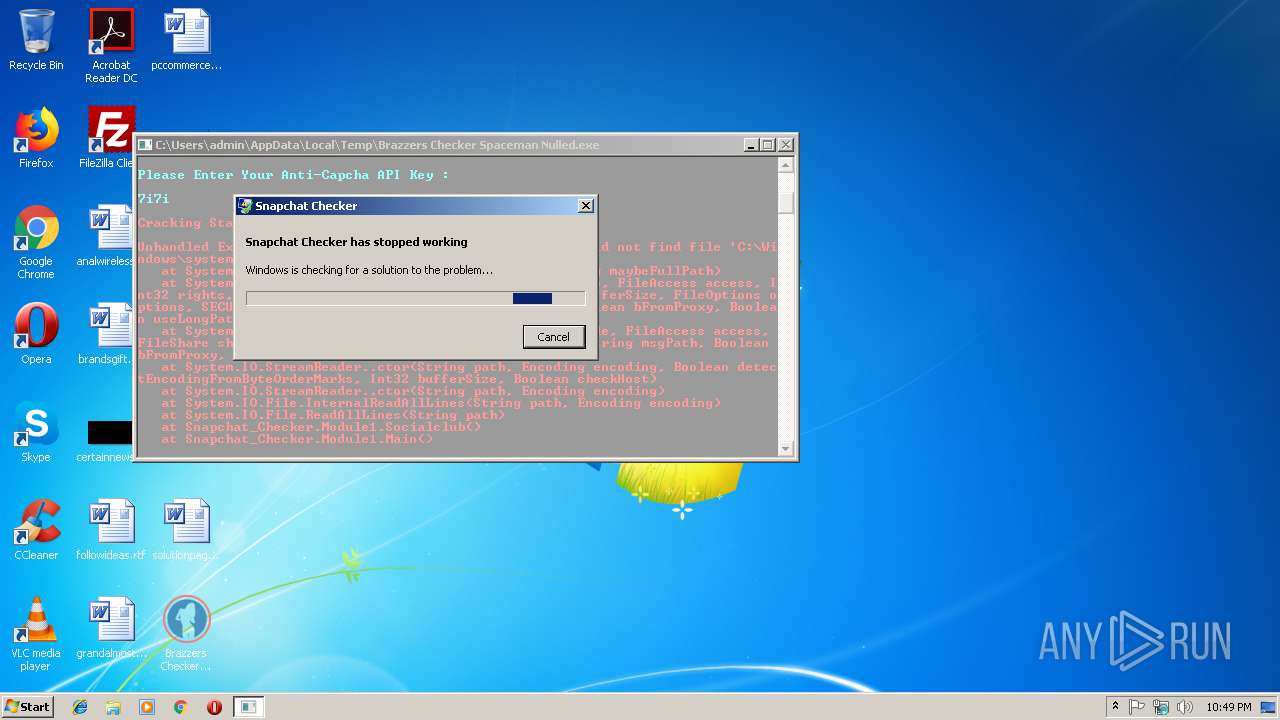
Task: Launch FileZilla Client desktop shortcut
Action: click(x=110, y=138)
